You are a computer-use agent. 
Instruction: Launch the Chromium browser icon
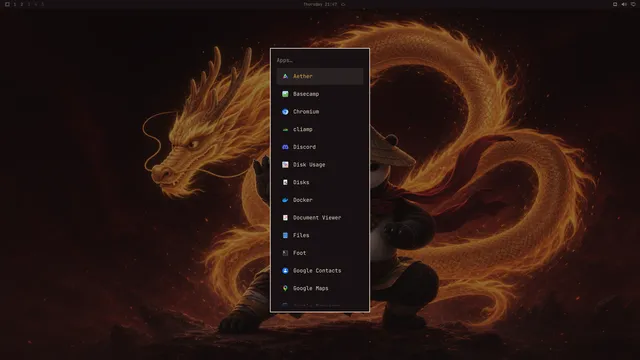tap(285, 111)
